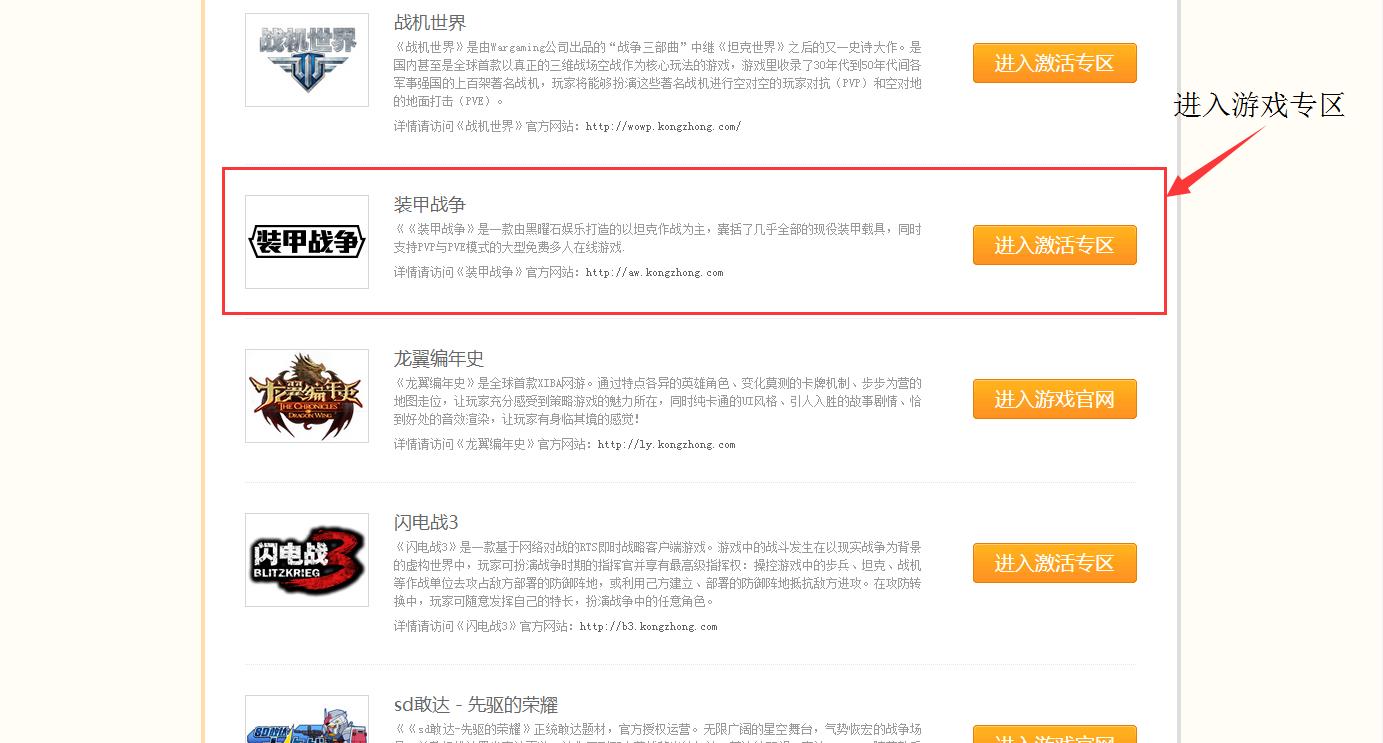Open the 战机世界 title heading
Screen dimensions: 1383x743
(x=430, y=22)
